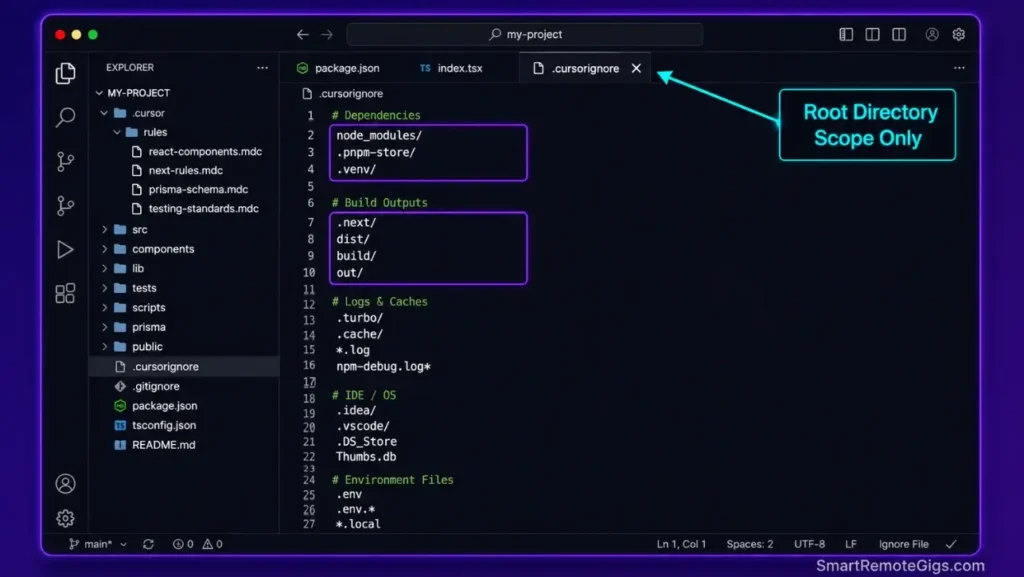Open the Run and Debug view

pos(65,250)
